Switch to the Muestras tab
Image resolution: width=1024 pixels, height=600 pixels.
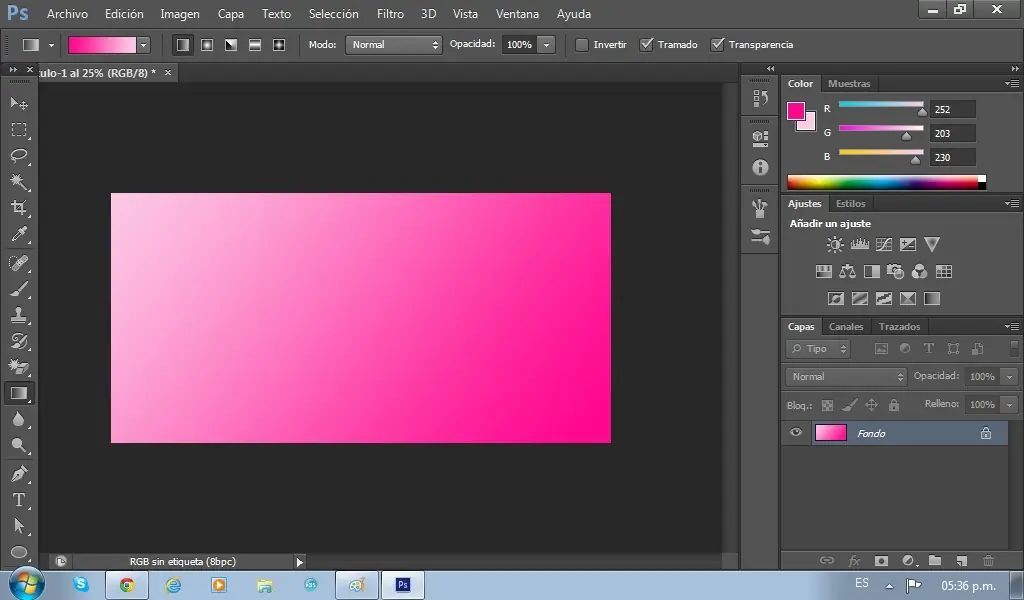(x=849, y=84)
